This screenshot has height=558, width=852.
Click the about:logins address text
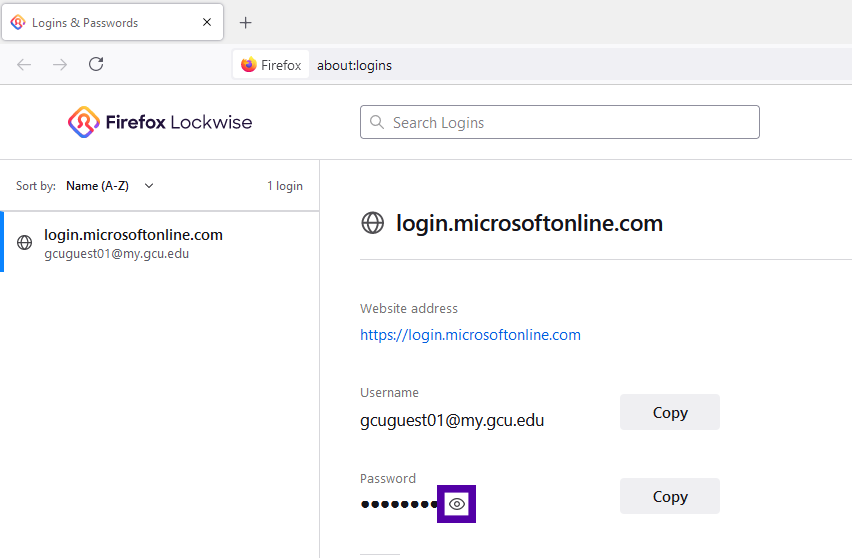tap(354, 65)
